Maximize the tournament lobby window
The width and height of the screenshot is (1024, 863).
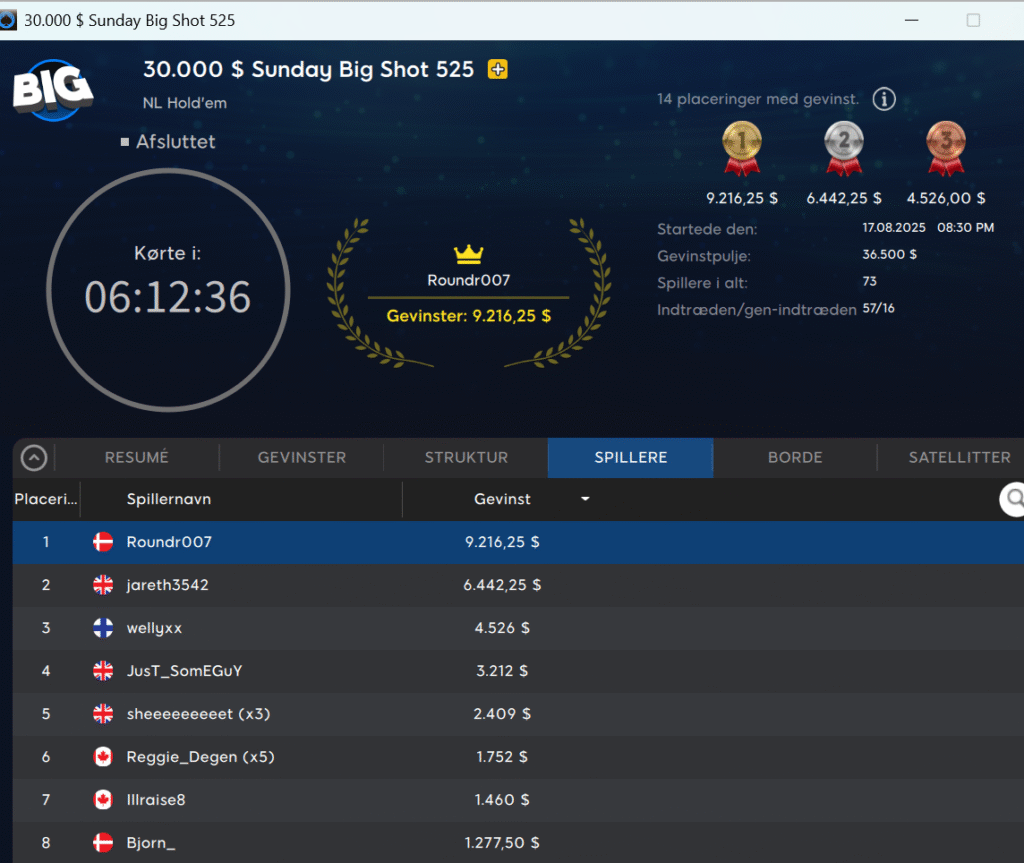[x=973, y=20]
